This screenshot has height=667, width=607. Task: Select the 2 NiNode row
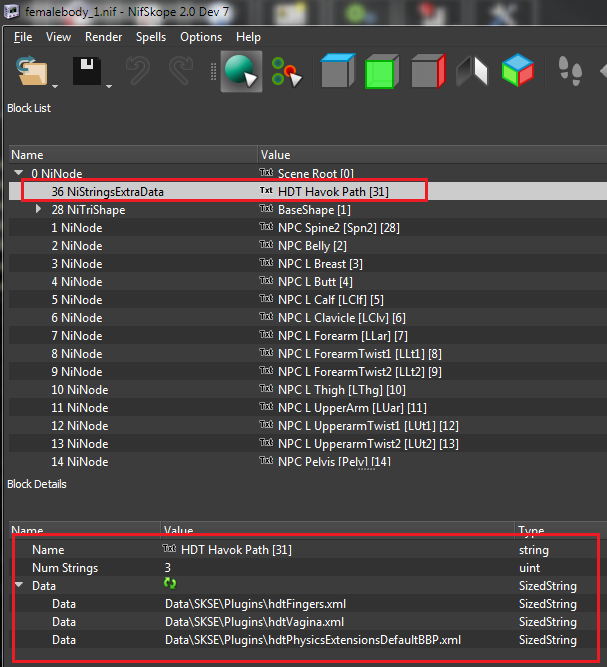click(308, 245)
